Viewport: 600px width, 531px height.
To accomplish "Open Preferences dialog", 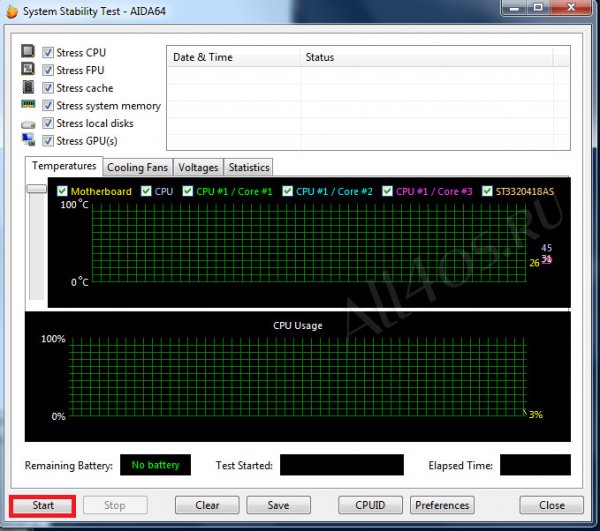I will point(442,505).
